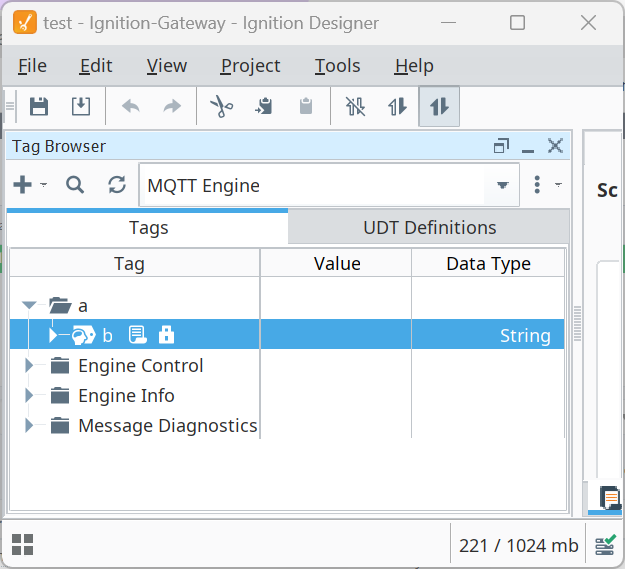Collapse folder a in tag tree
625x569 pixels.
[29, 305]
